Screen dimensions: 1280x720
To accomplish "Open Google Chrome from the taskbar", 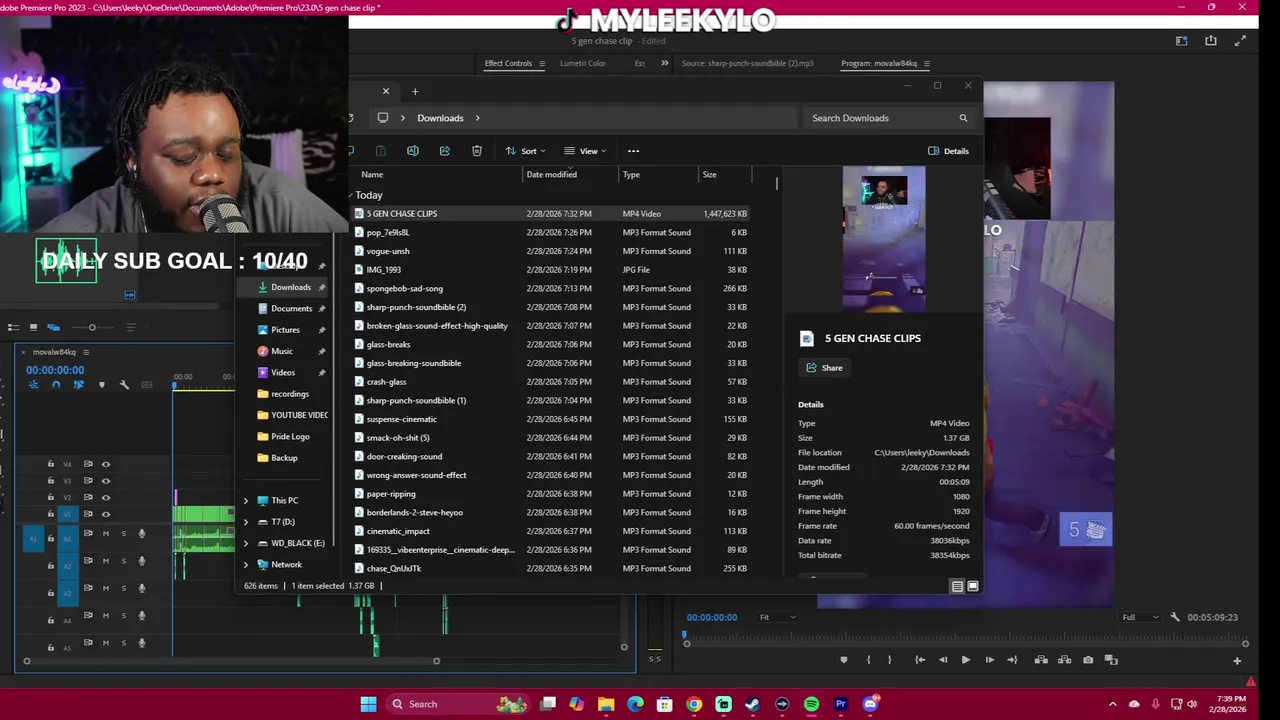I will (693, 704).
